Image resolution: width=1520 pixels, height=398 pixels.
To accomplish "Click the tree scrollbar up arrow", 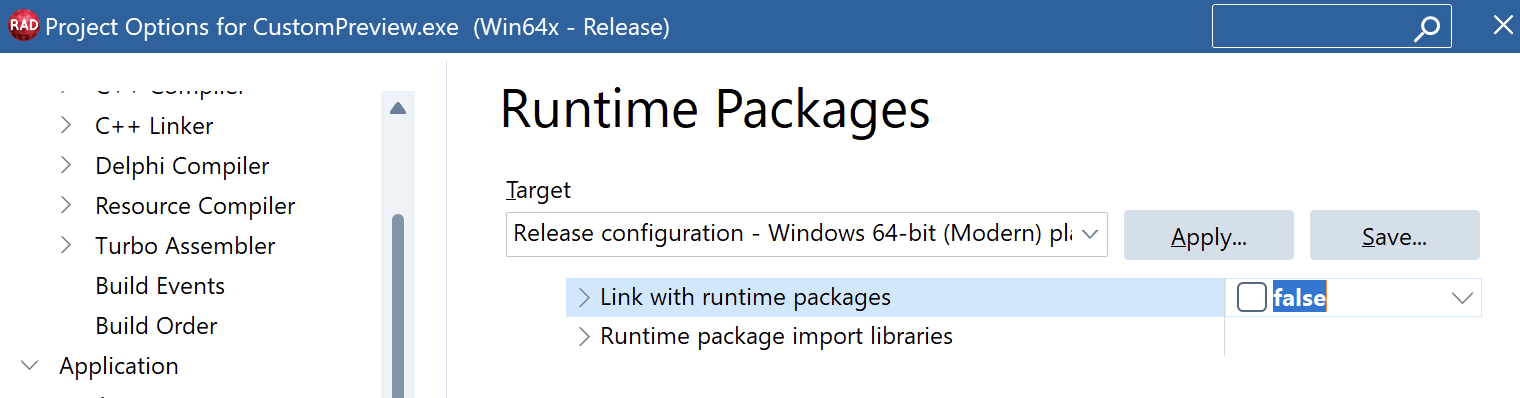I will tap(398, 108).
